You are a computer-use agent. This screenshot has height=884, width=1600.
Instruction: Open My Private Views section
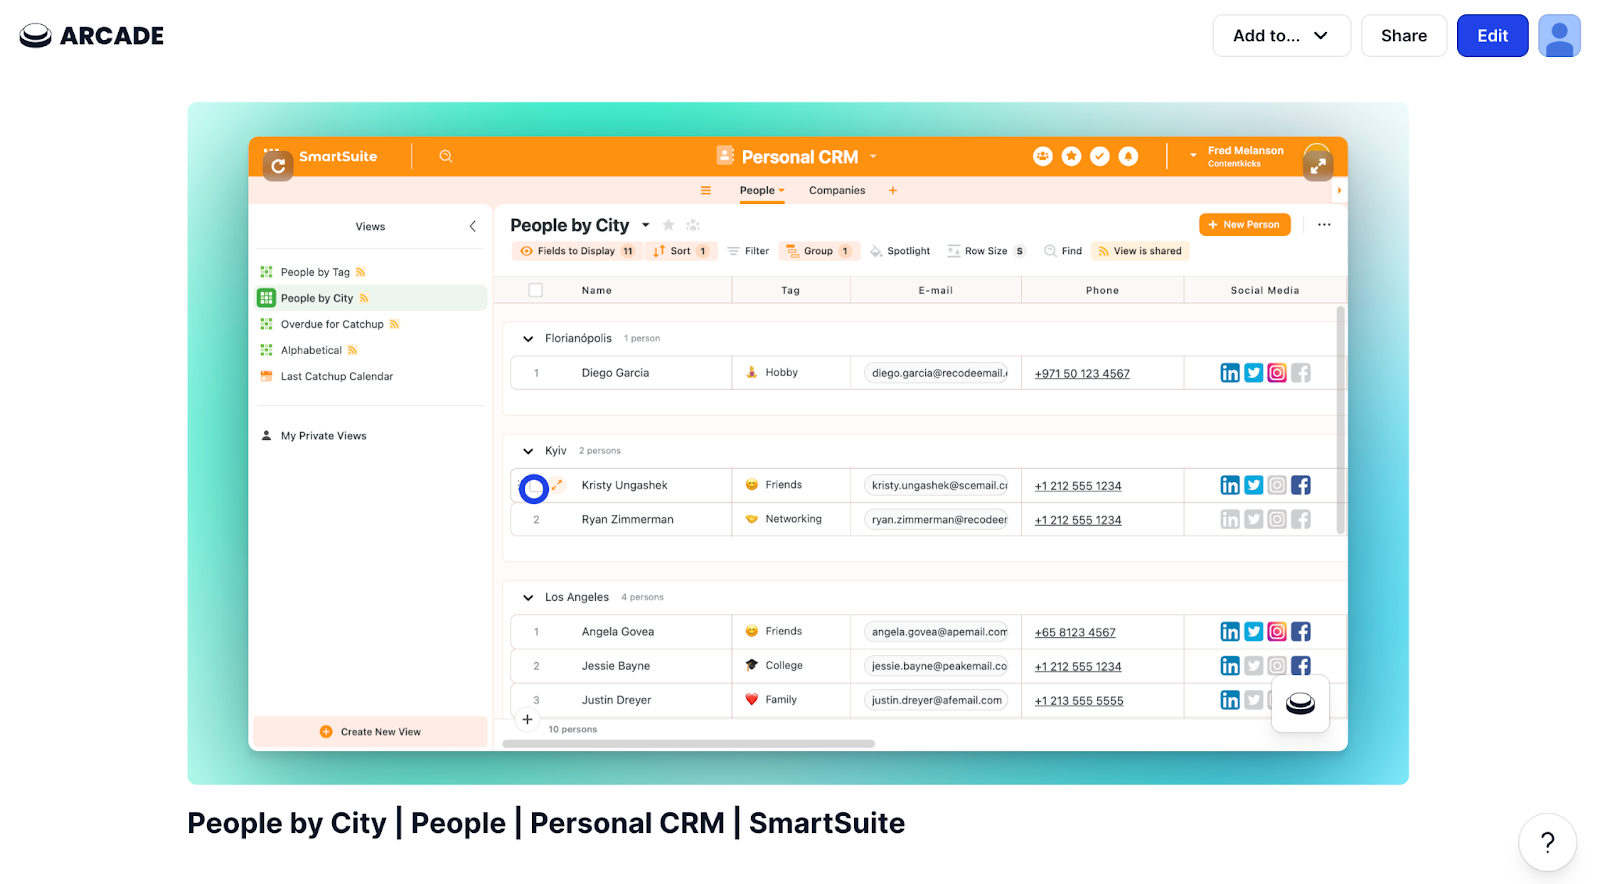(323, 436)
